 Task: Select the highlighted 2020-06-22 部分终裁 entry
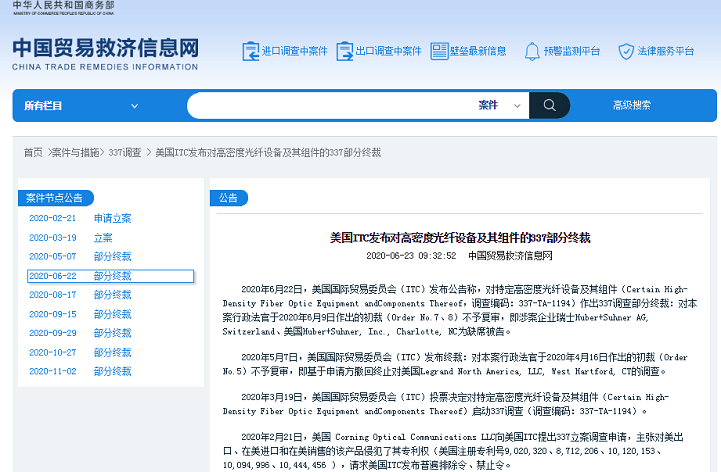click(110, 276)
